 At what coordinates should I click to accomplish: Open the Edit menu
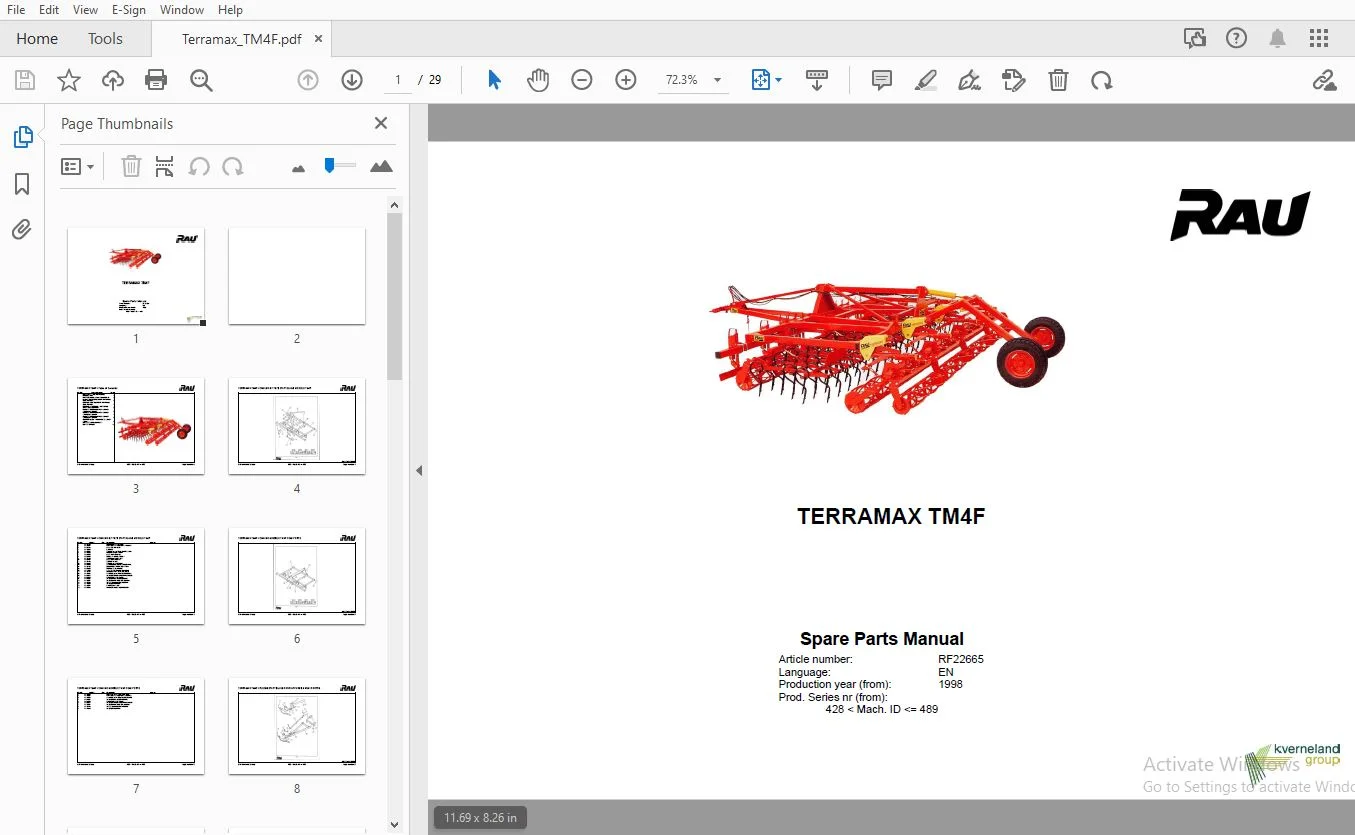pos(49,9)
